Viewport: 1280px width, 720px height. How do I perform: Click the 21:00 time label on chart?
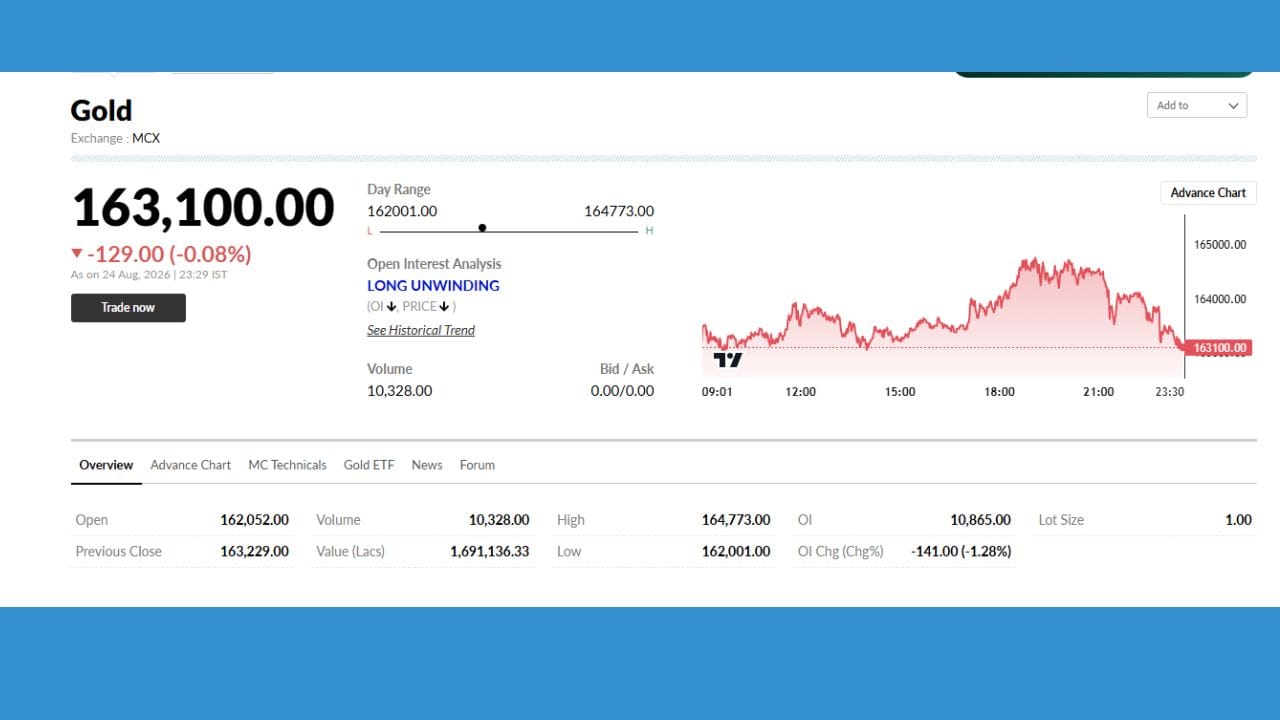click(1098, 392)
